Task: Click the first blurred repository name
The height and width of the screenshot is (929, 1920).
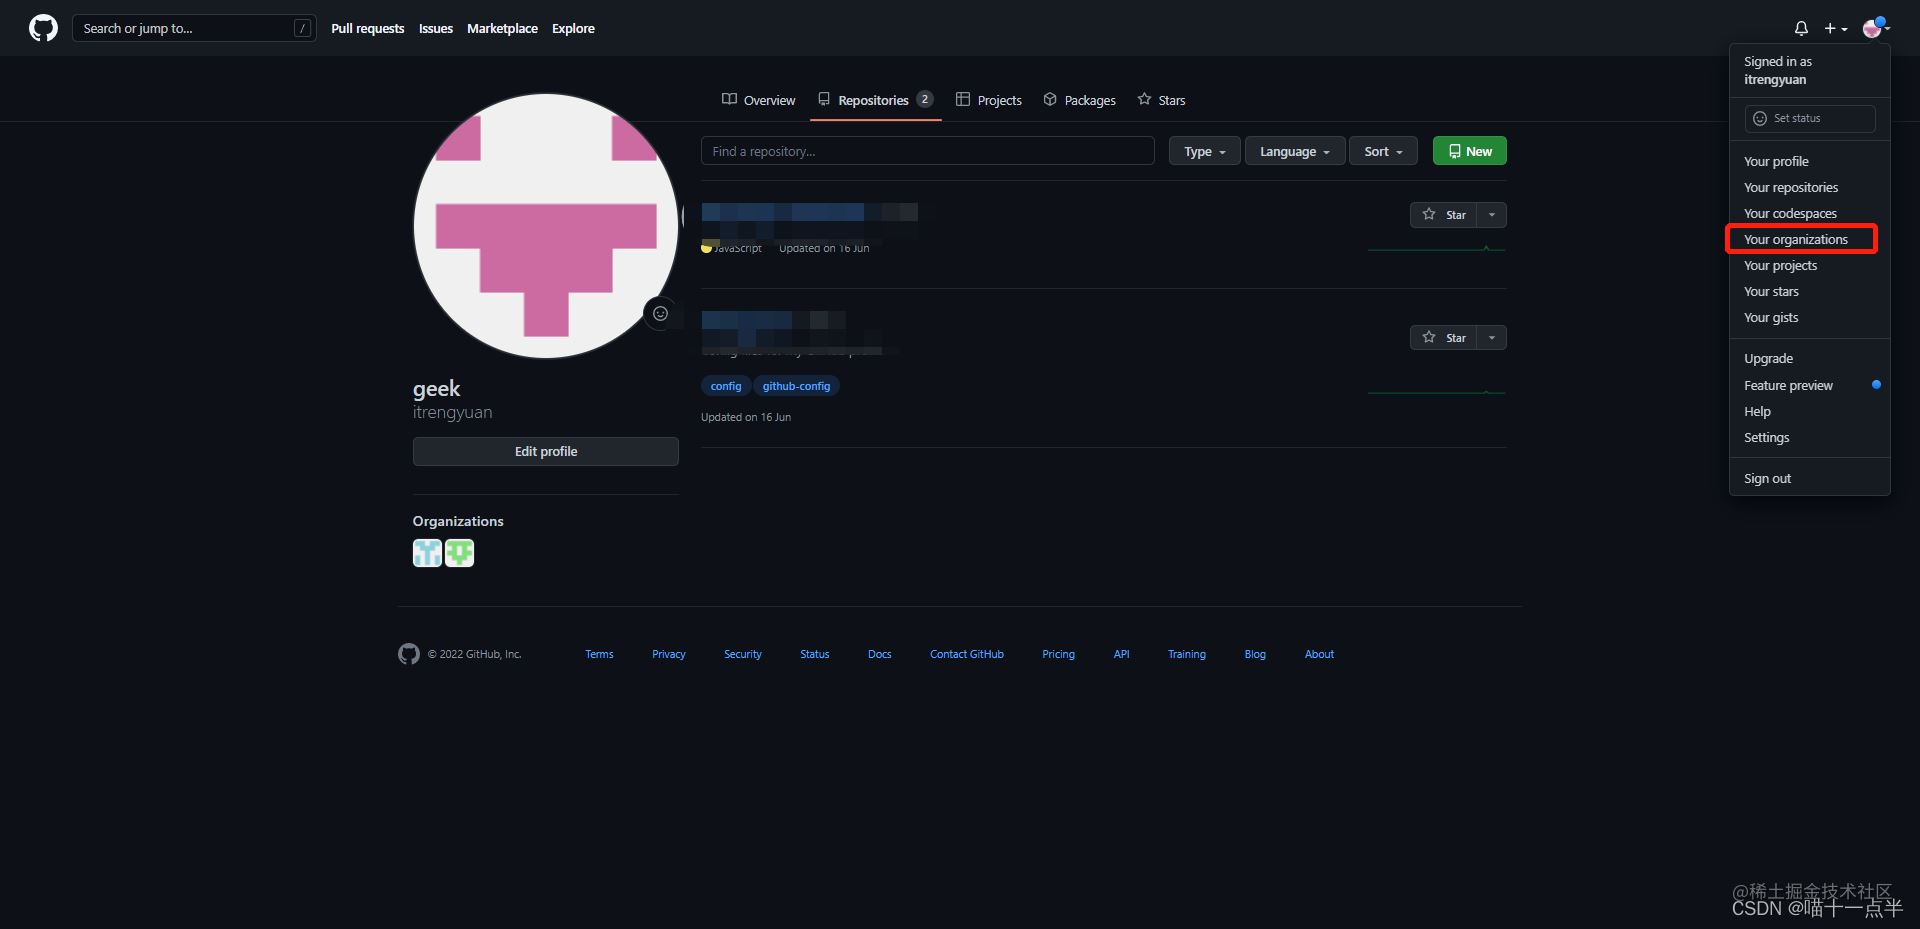Action: 809,212
